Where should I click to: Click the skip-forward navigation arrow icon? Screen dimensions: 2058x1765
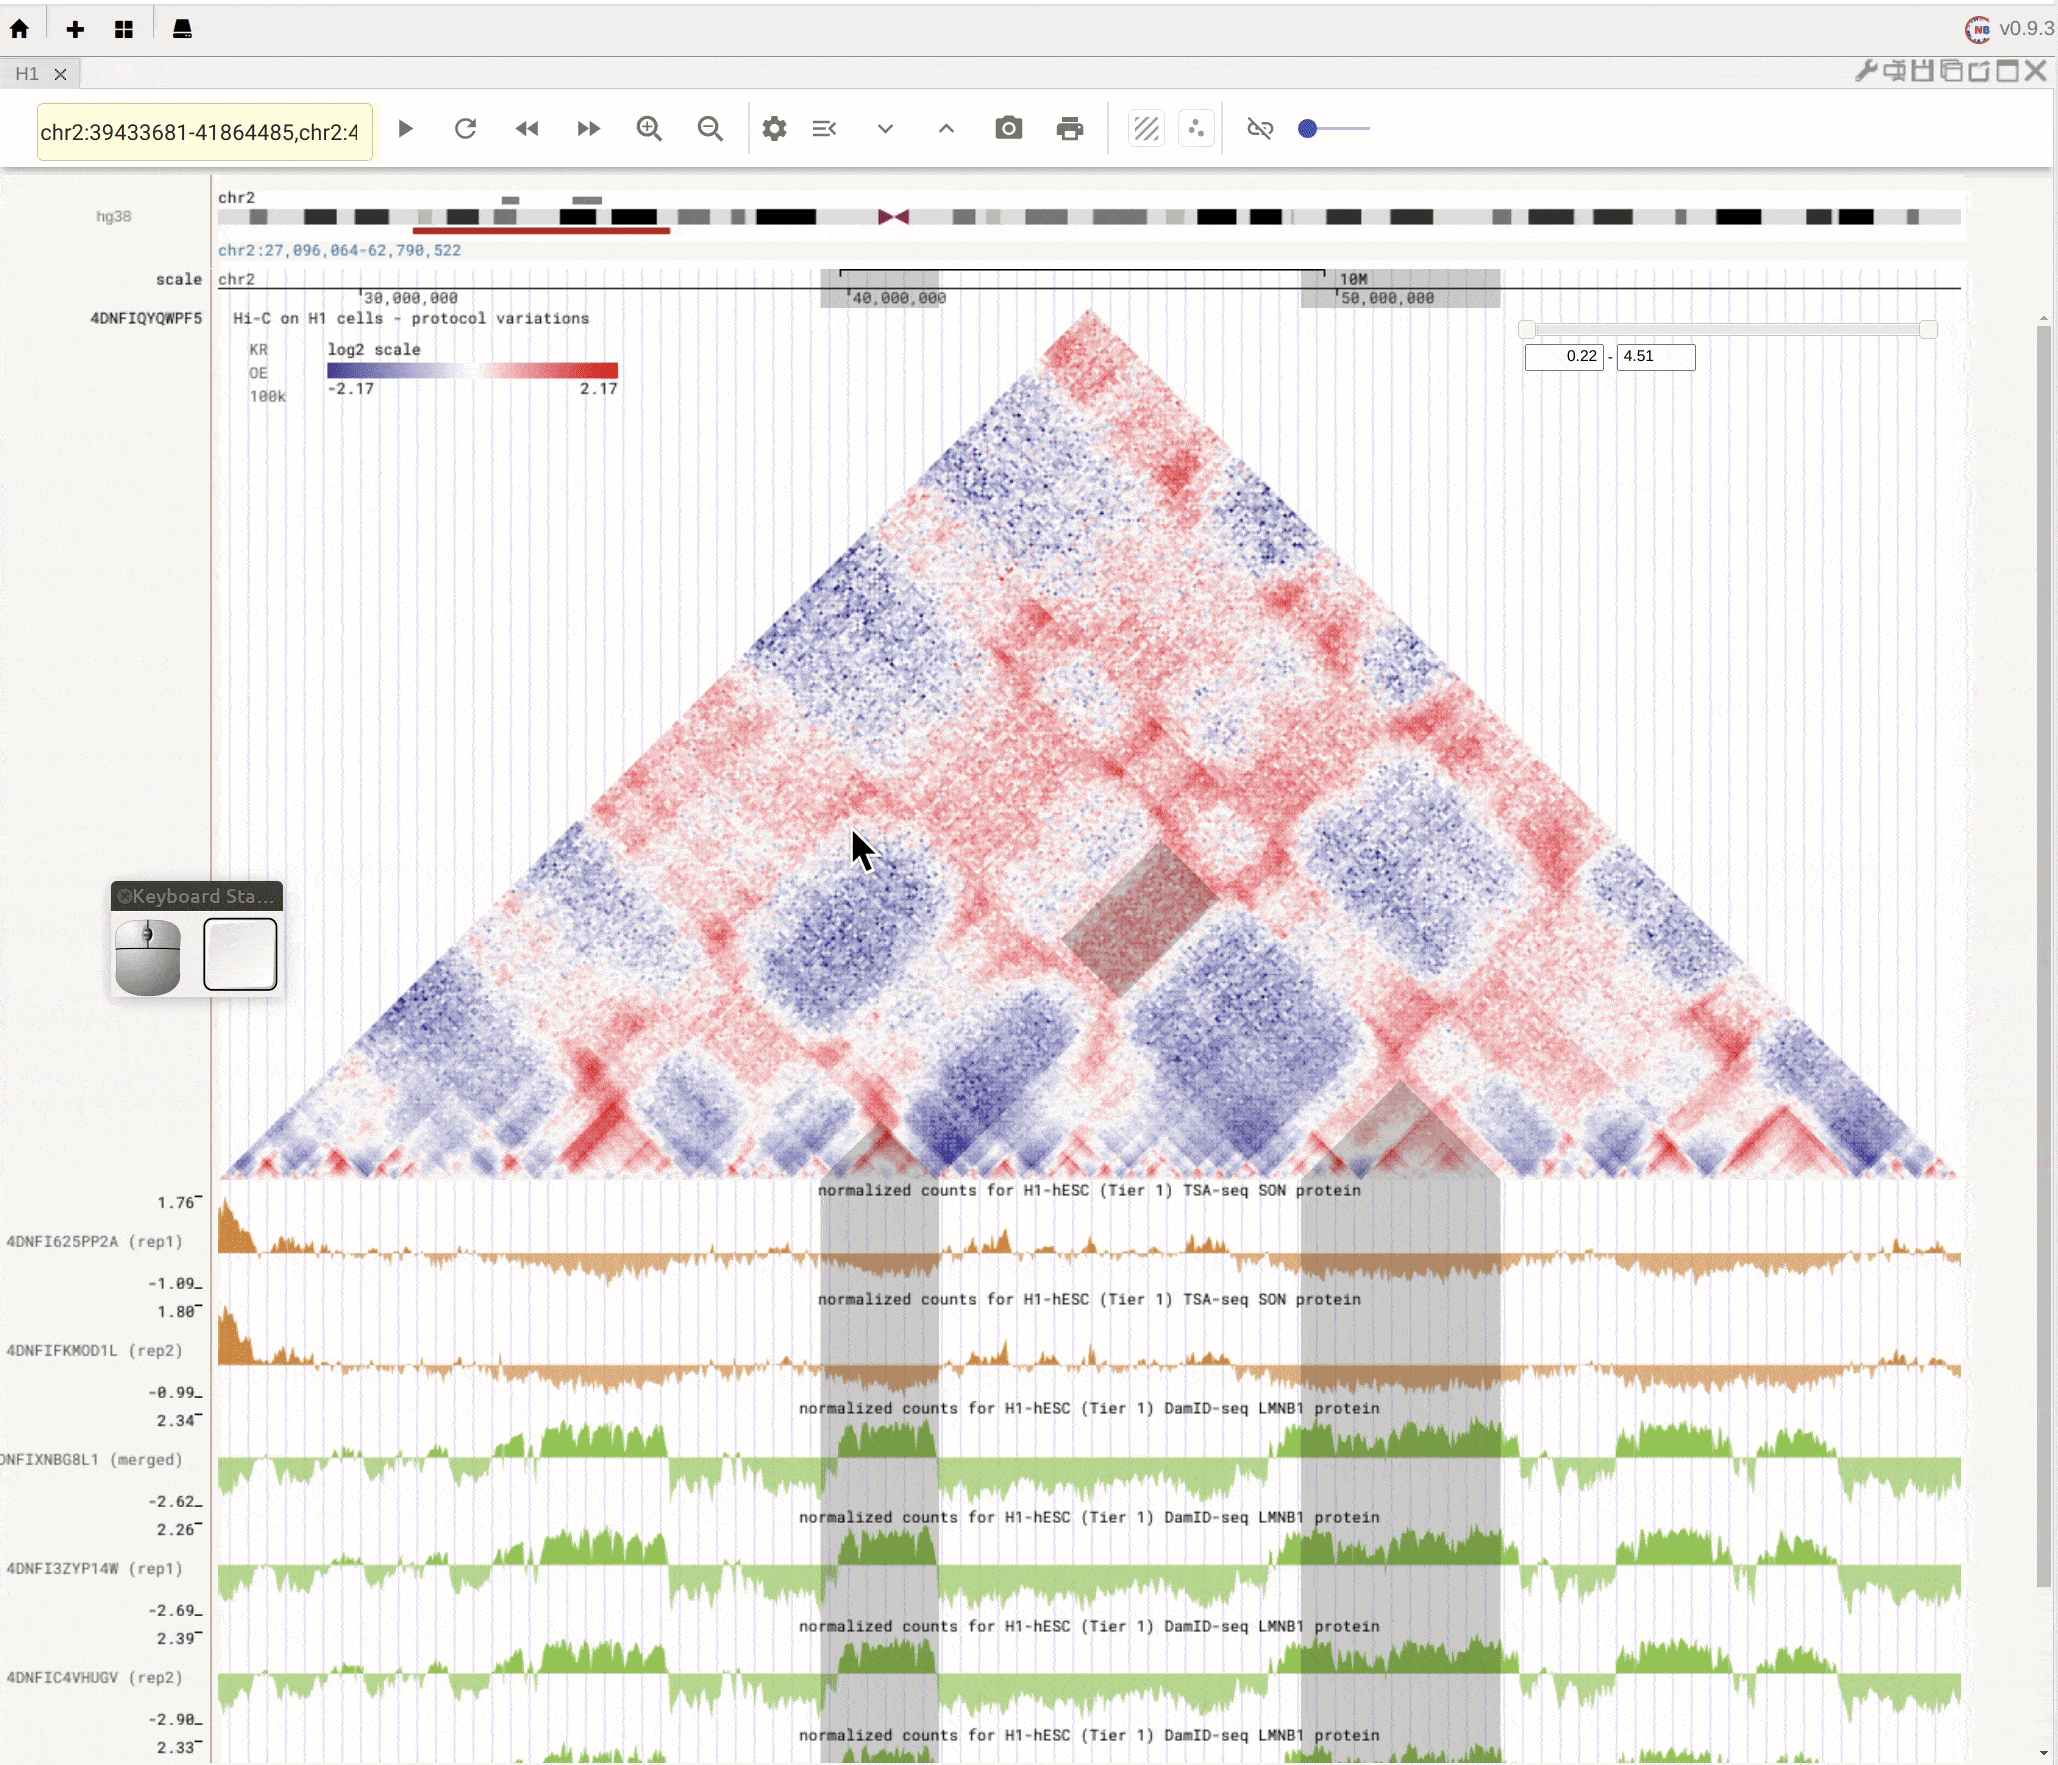pos(588,128)
